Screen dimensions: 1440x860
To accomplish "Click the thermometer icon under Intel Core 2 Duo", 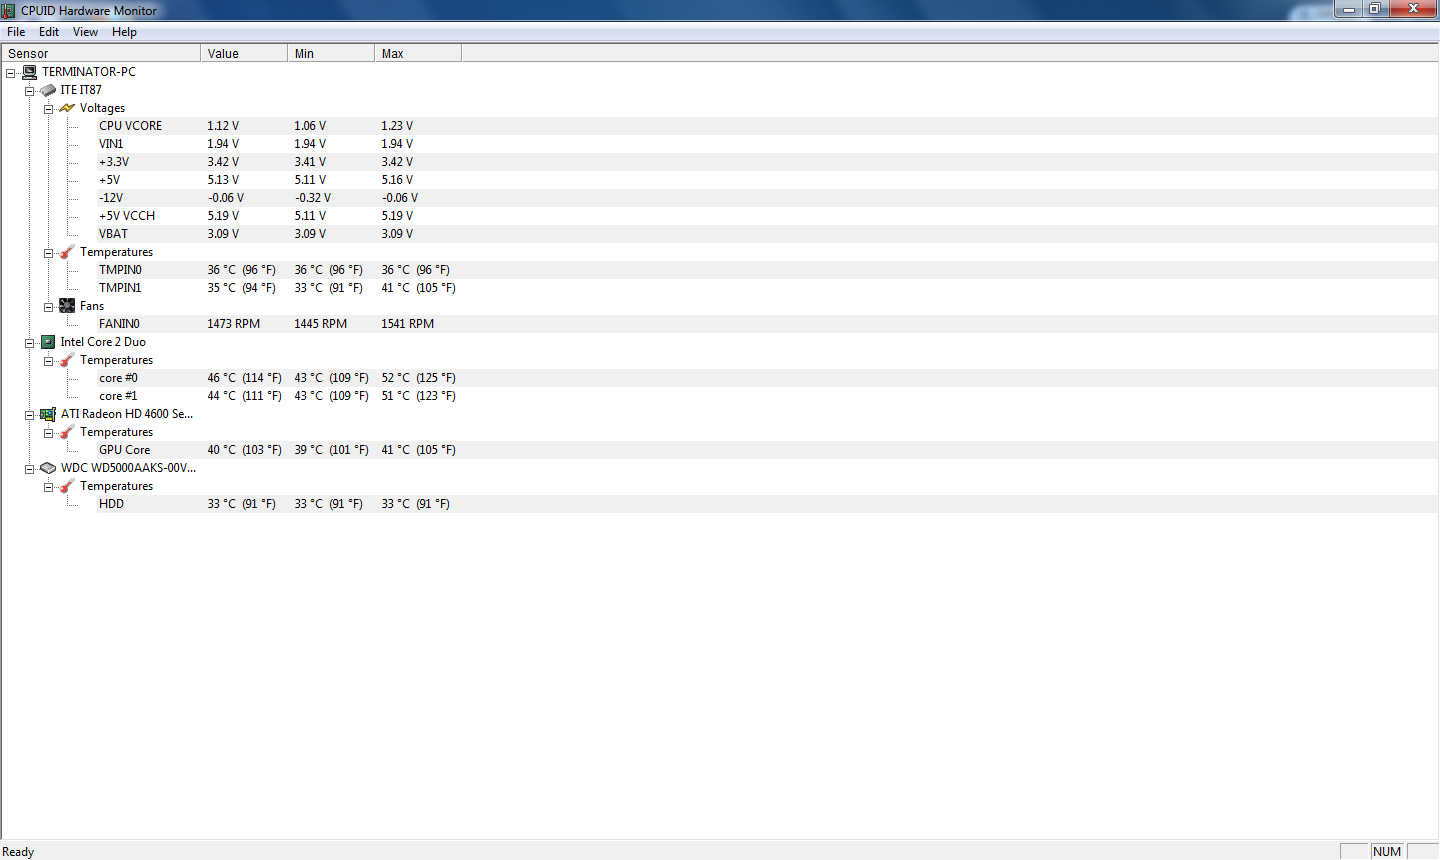I will 67,360.
